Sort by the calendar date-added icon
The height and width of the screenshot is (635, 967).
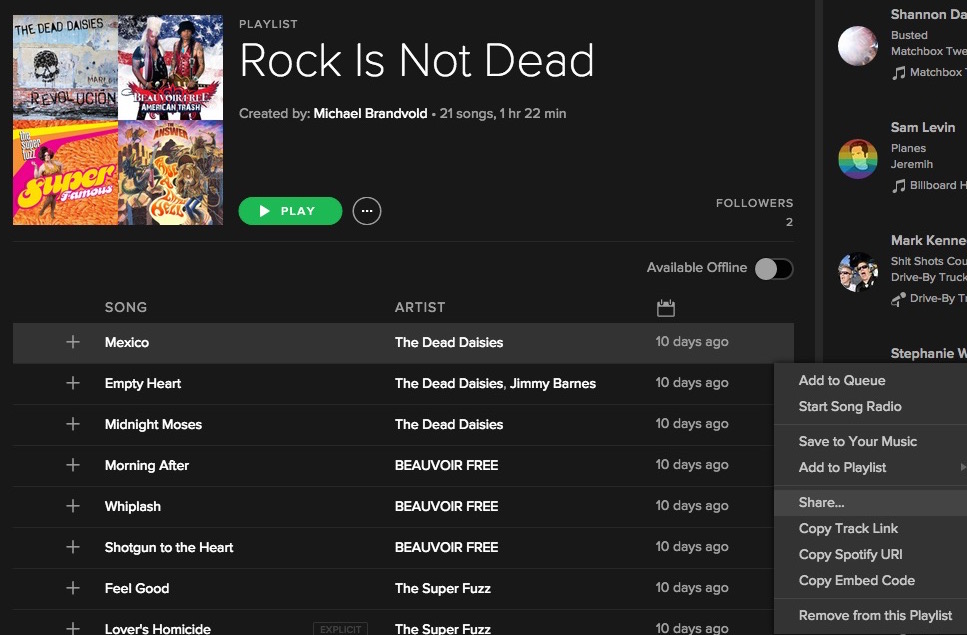point(666,308)
